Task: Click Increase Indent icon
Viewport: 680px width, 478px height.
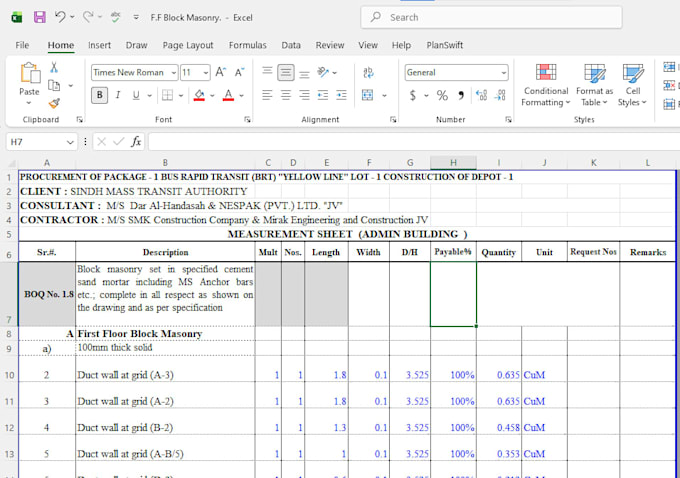Action: (x=342, y=95)
